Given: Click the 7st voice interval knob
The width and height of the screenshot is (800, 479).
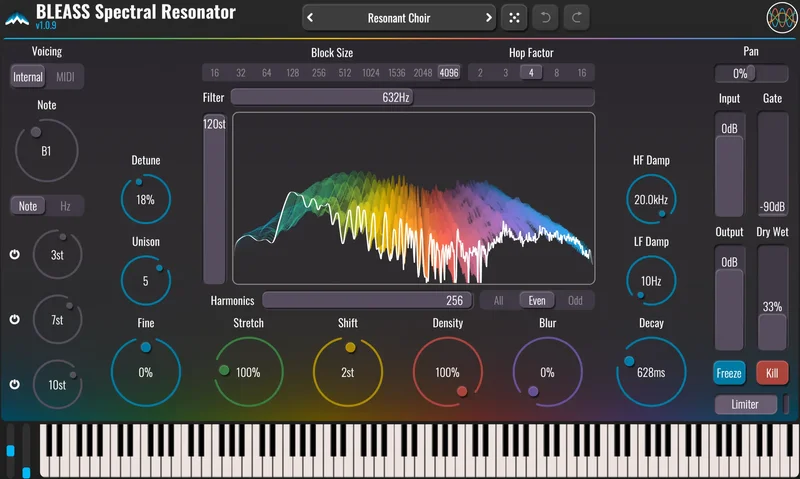Looking at the screenshot, I should pos(57,319).
